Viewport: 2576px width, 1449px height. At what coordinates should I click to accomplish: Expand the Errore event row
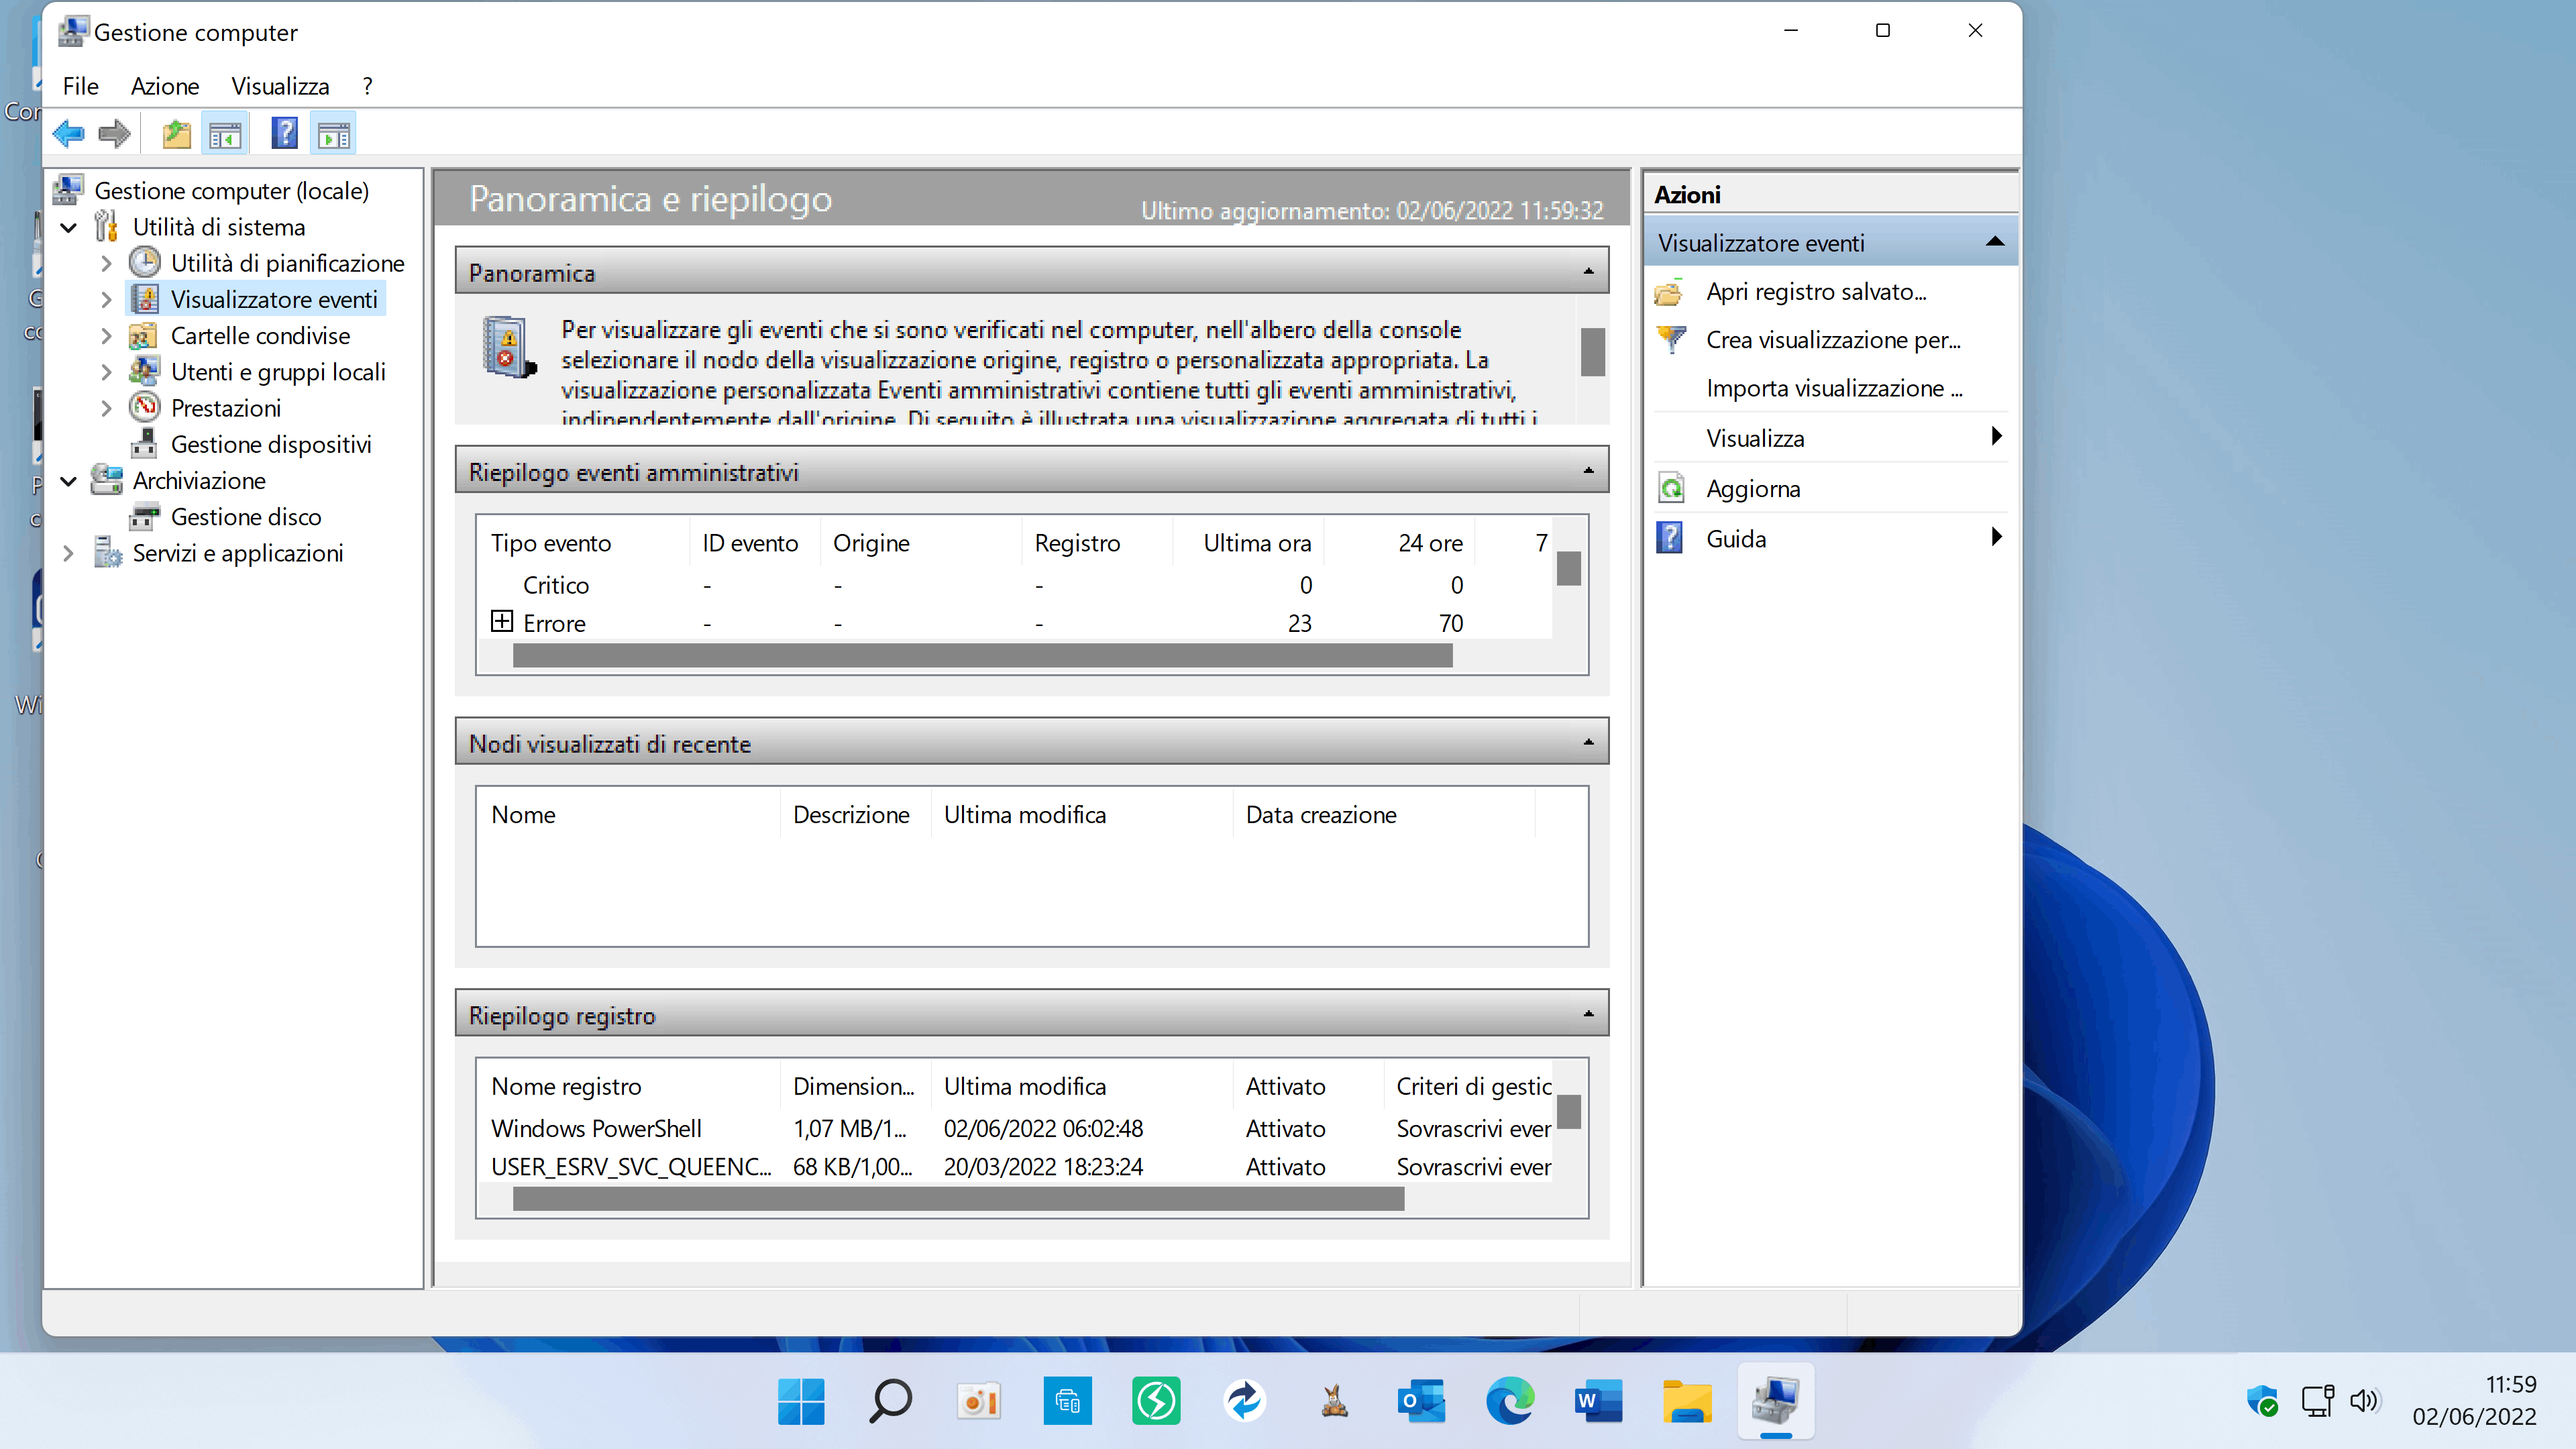pyautogui.click(x=502, y=622)
